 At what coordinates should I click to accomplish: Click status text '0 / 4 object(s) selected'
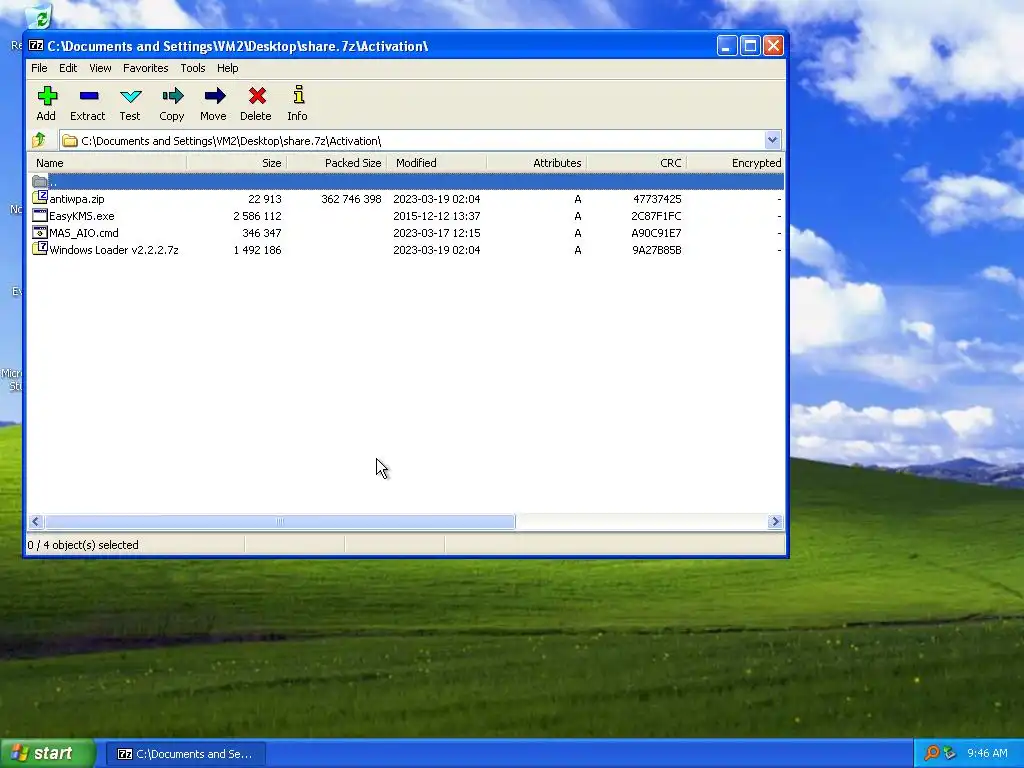(x=83, y=545)
